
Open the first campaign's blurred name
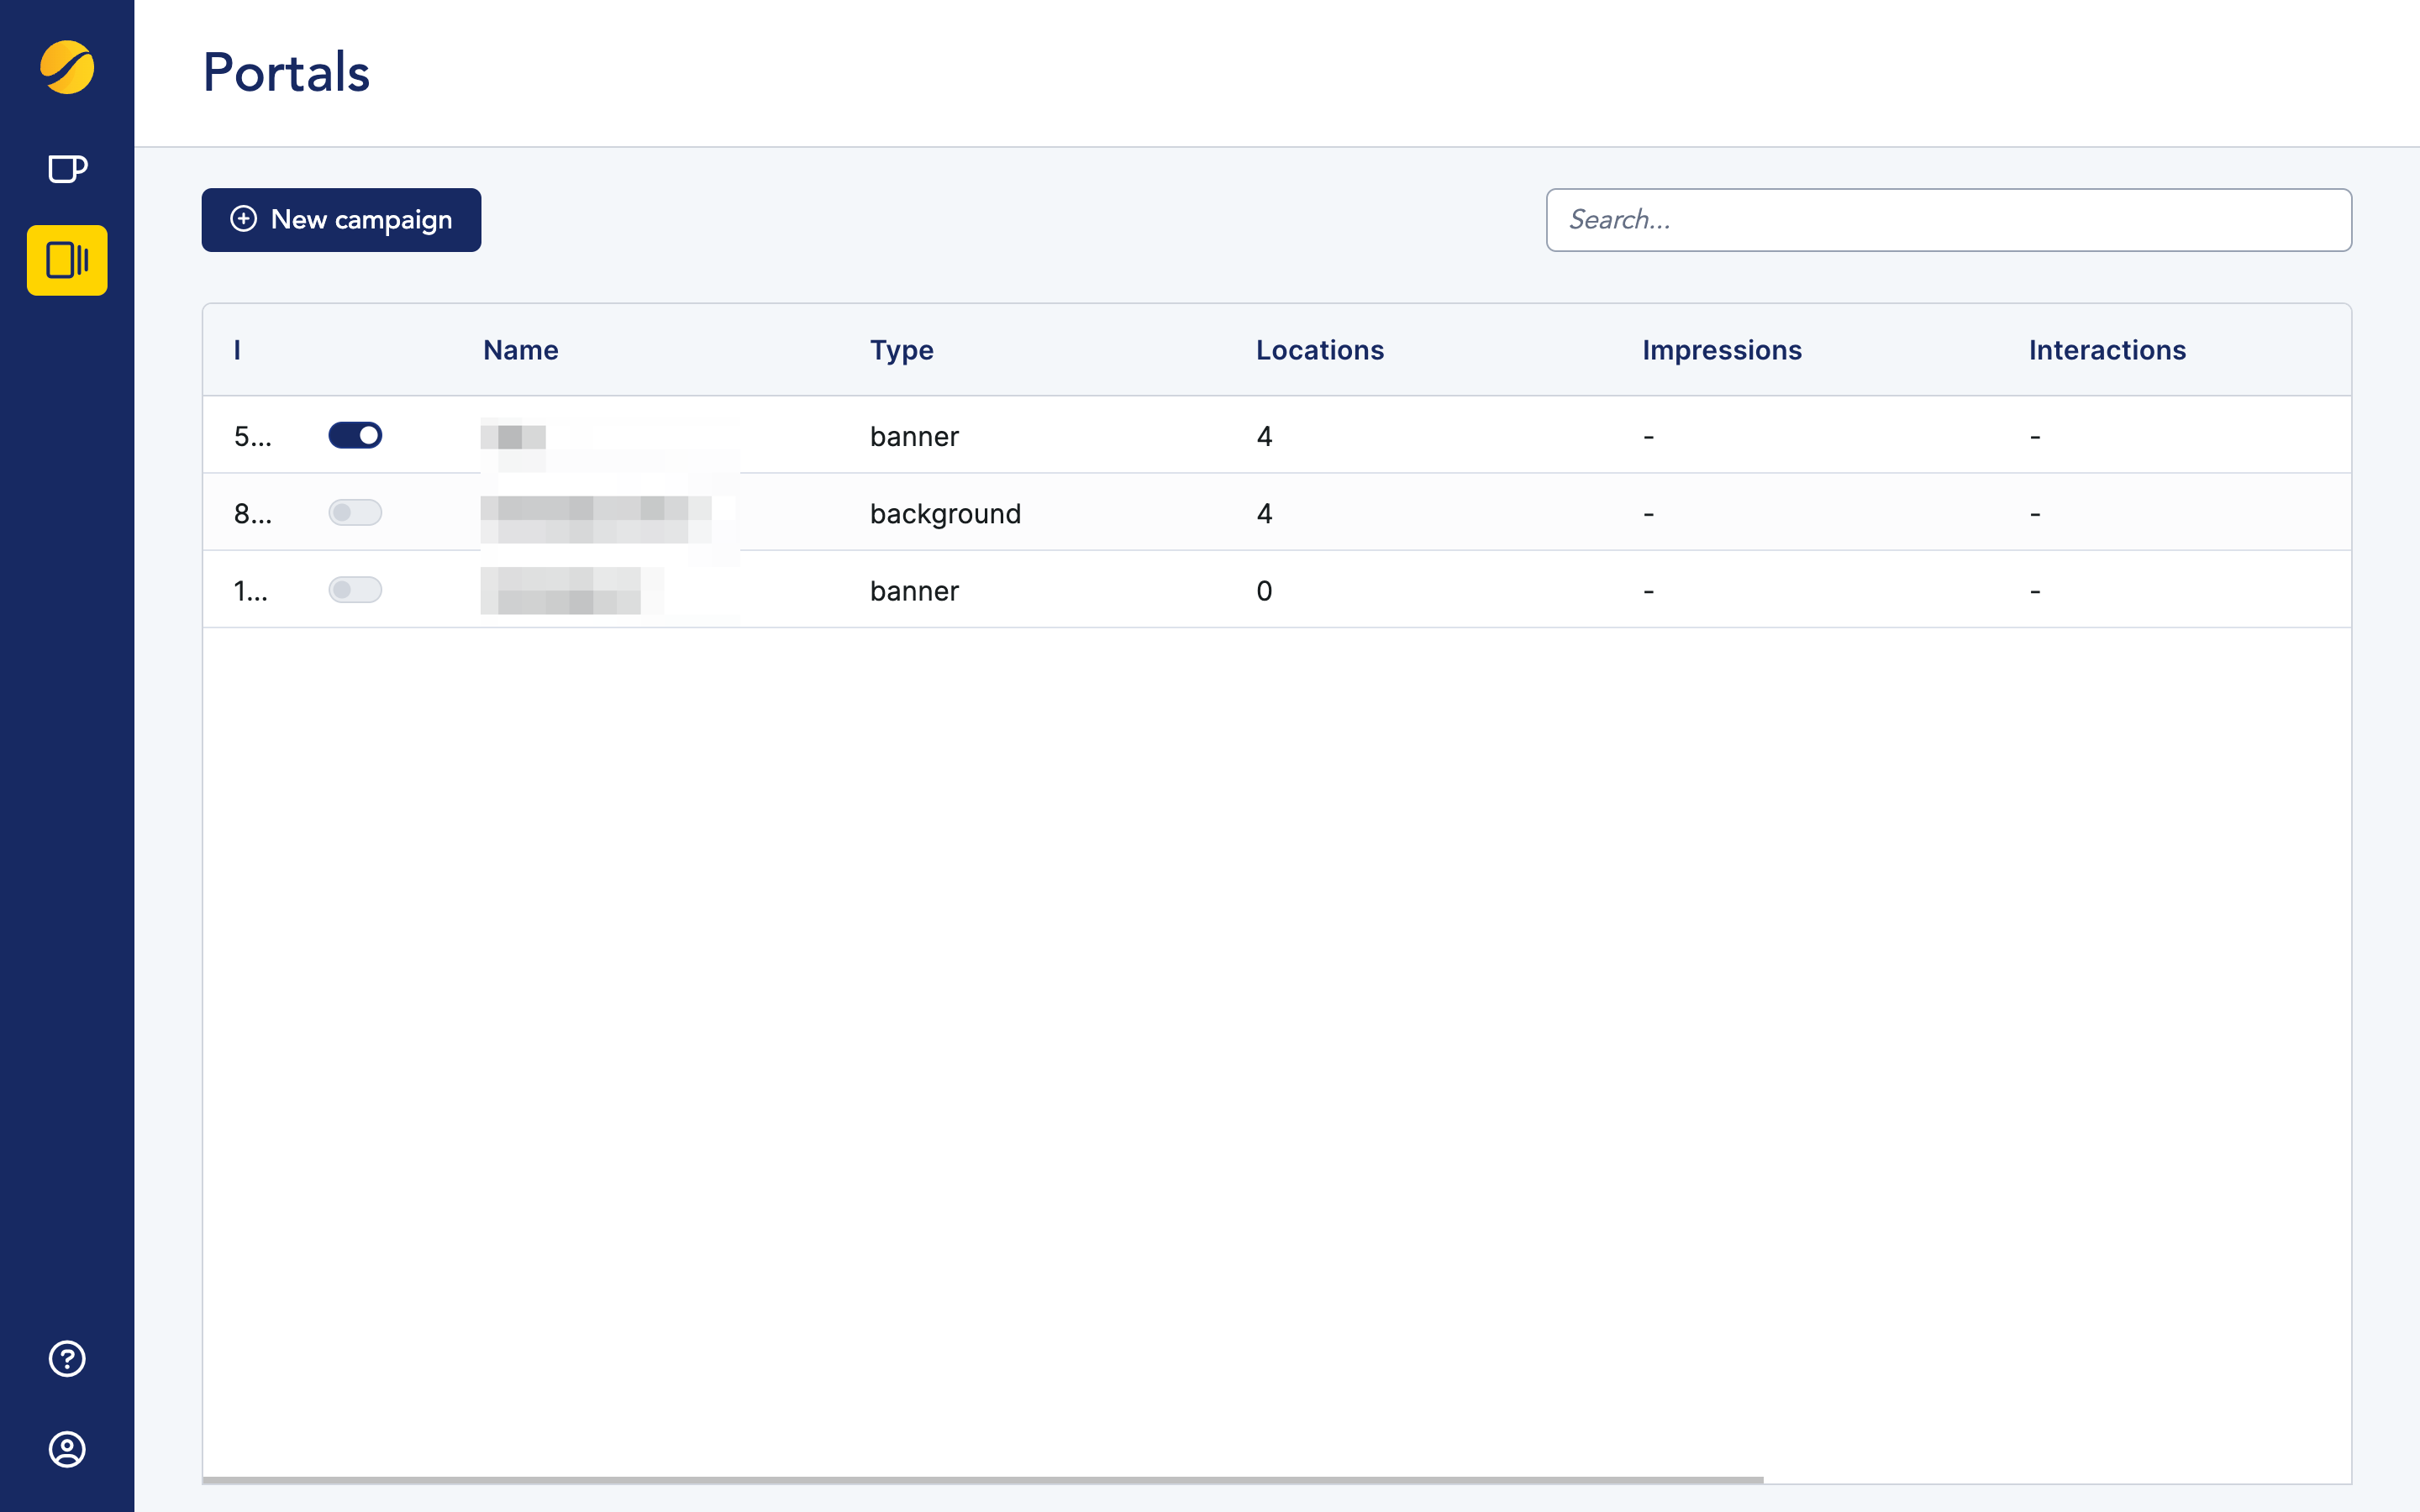point(513,437)
